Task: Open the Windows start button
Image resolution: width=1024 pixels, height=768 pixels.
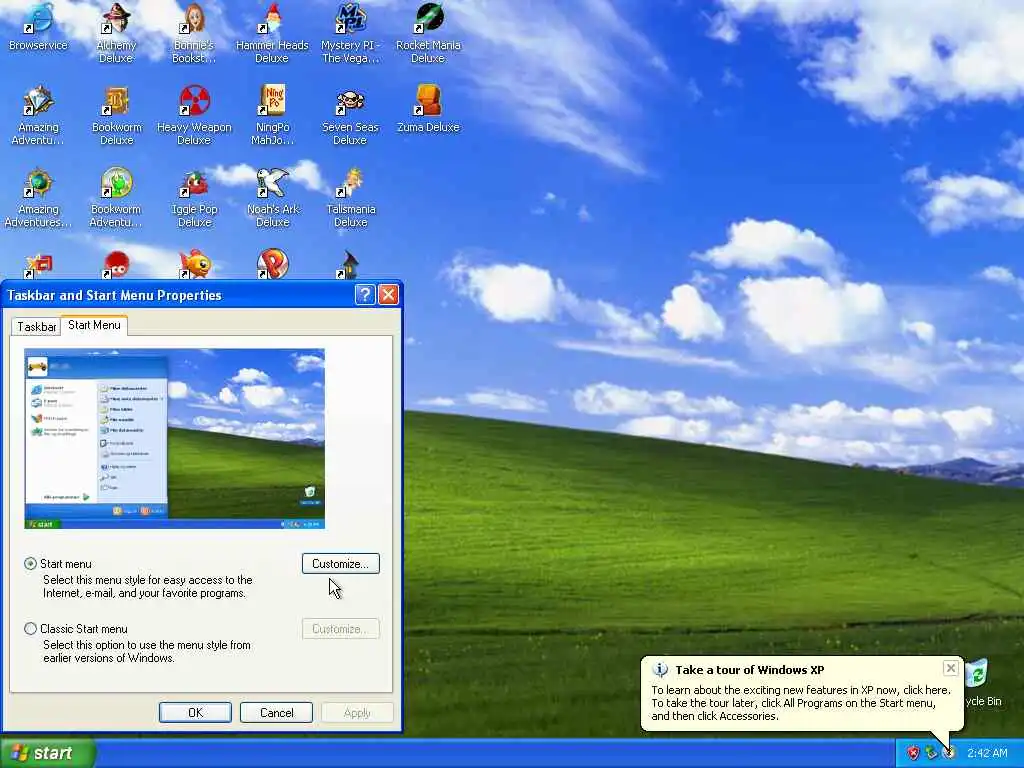Action: (x=48, y=754)
